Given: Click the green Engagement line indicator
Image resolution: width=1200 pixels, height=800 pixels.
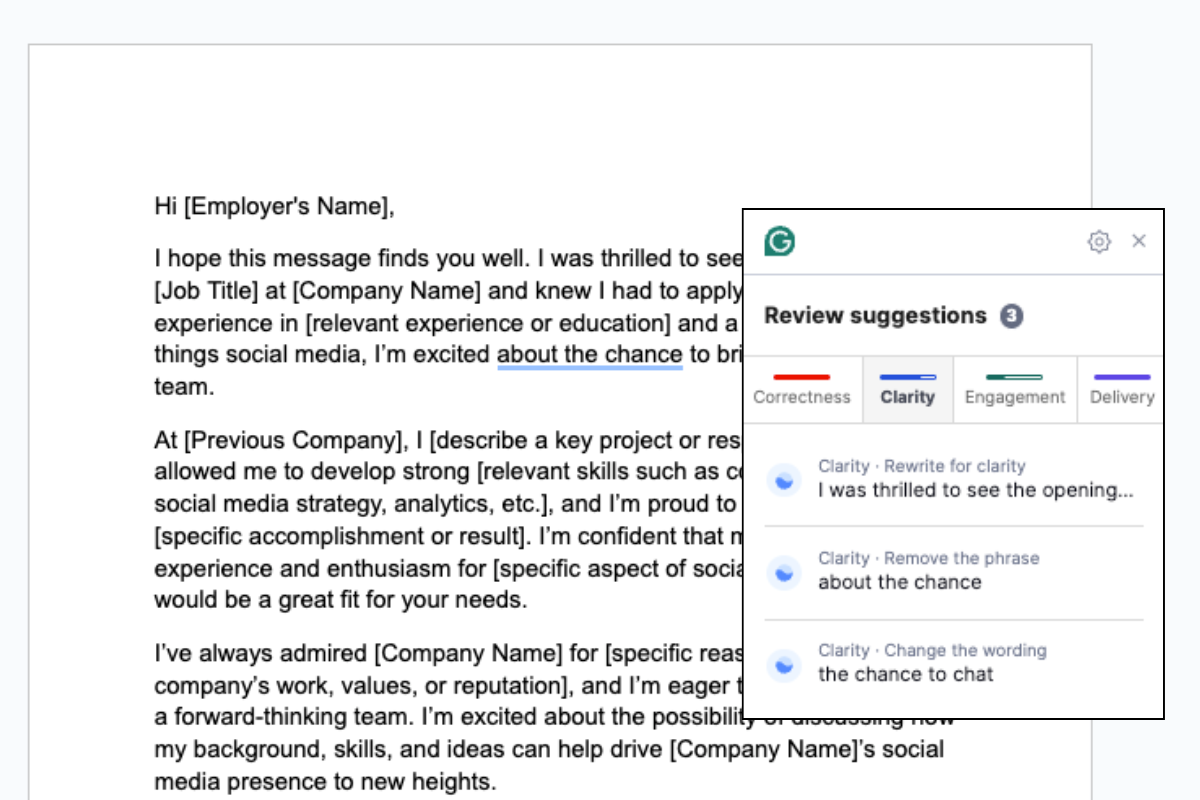Looking at the screenshot, I should [1014, 374].
